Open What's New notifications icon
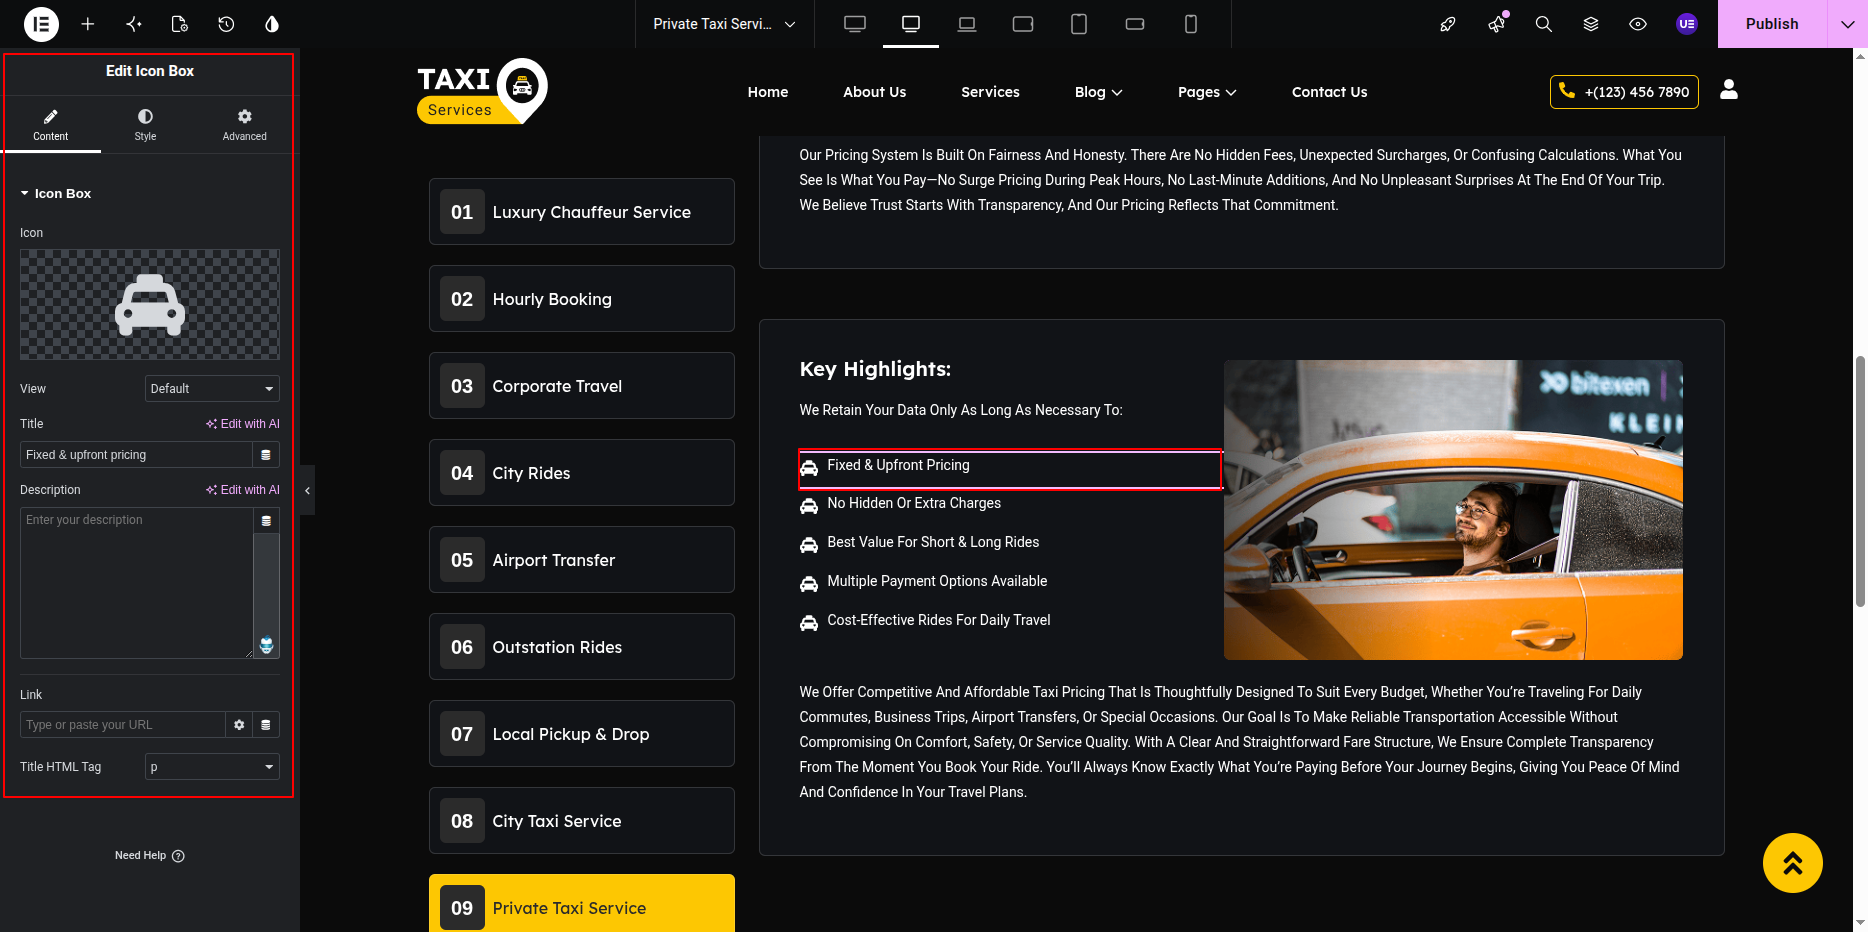 1497,24
